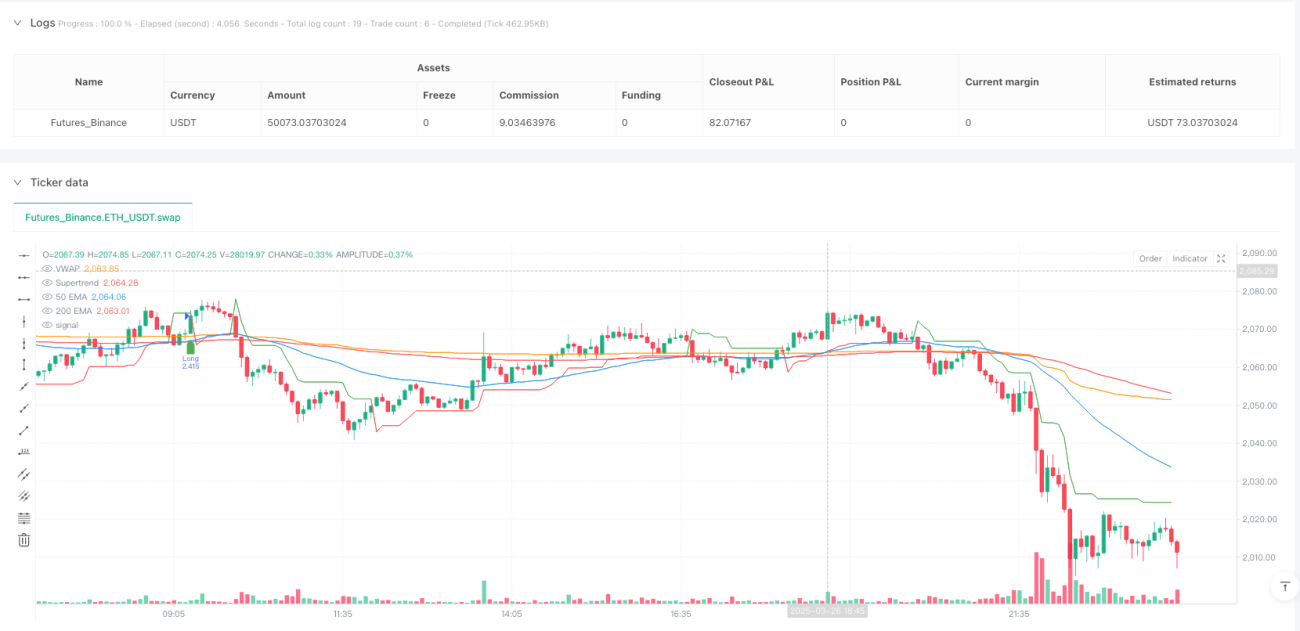
Task: Delete drawings with the trash icon
Action: tap(24, 540)
